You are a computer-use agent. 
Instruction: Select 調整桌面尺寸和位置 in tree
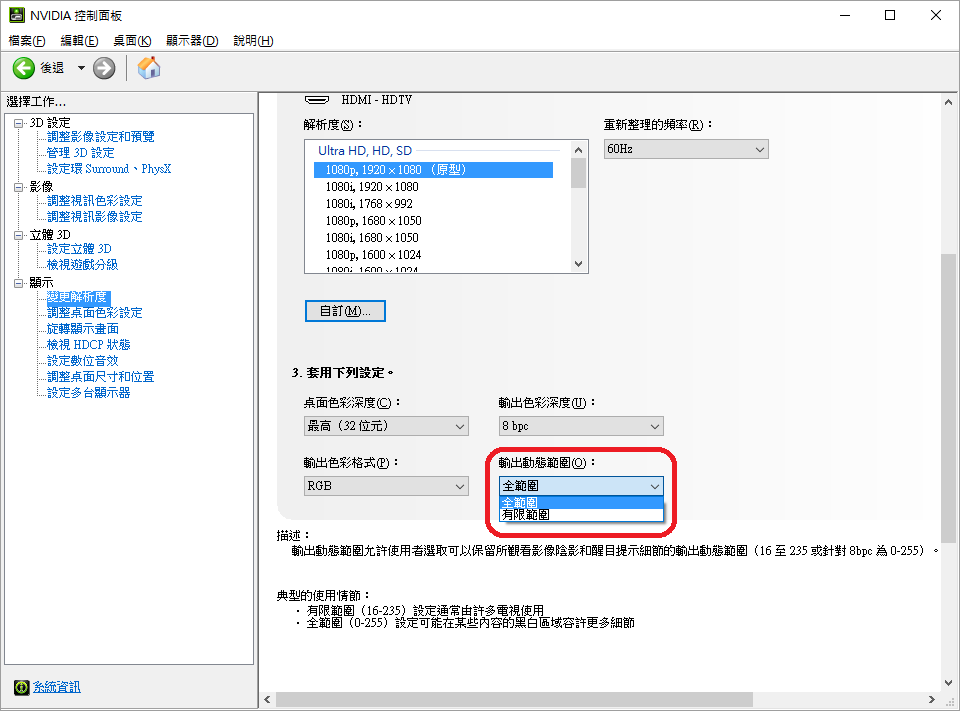pos(101,377)
